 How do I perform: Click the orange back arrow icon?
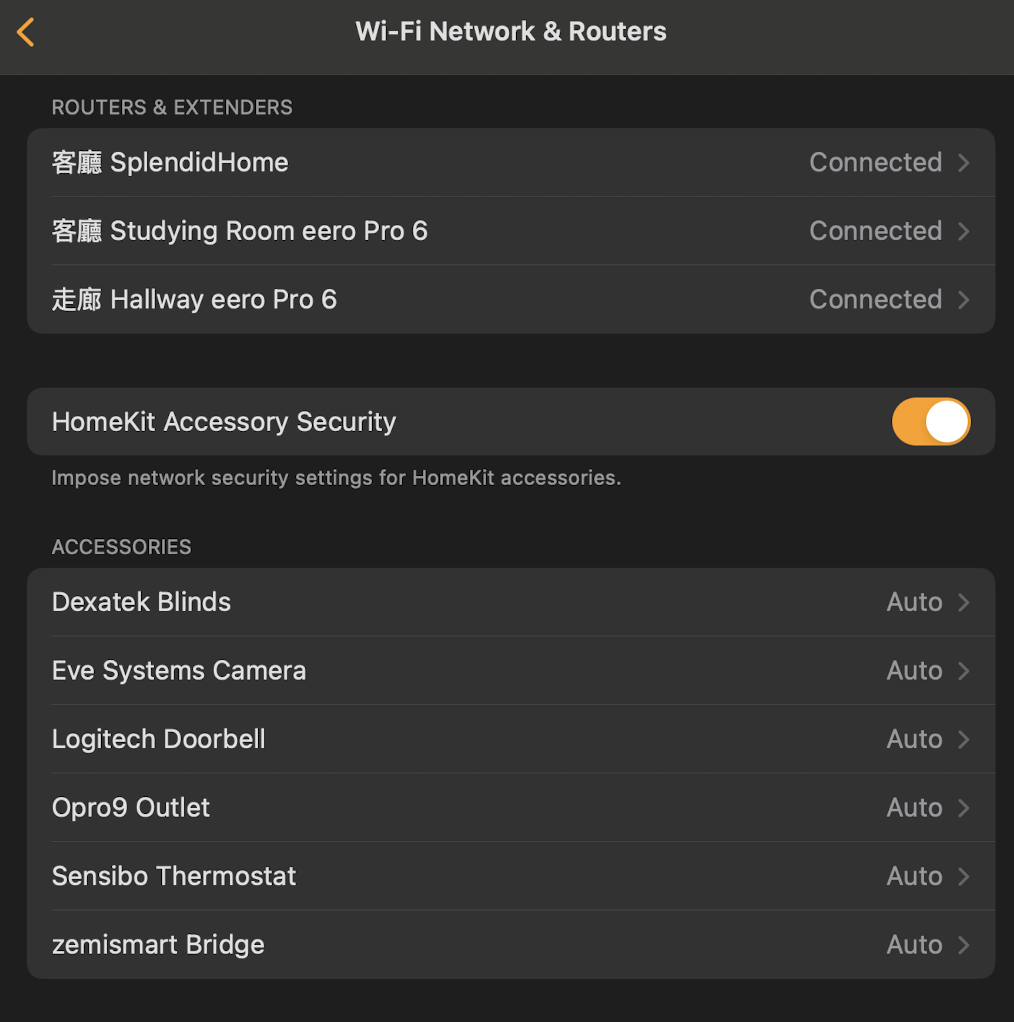point(26,32)
